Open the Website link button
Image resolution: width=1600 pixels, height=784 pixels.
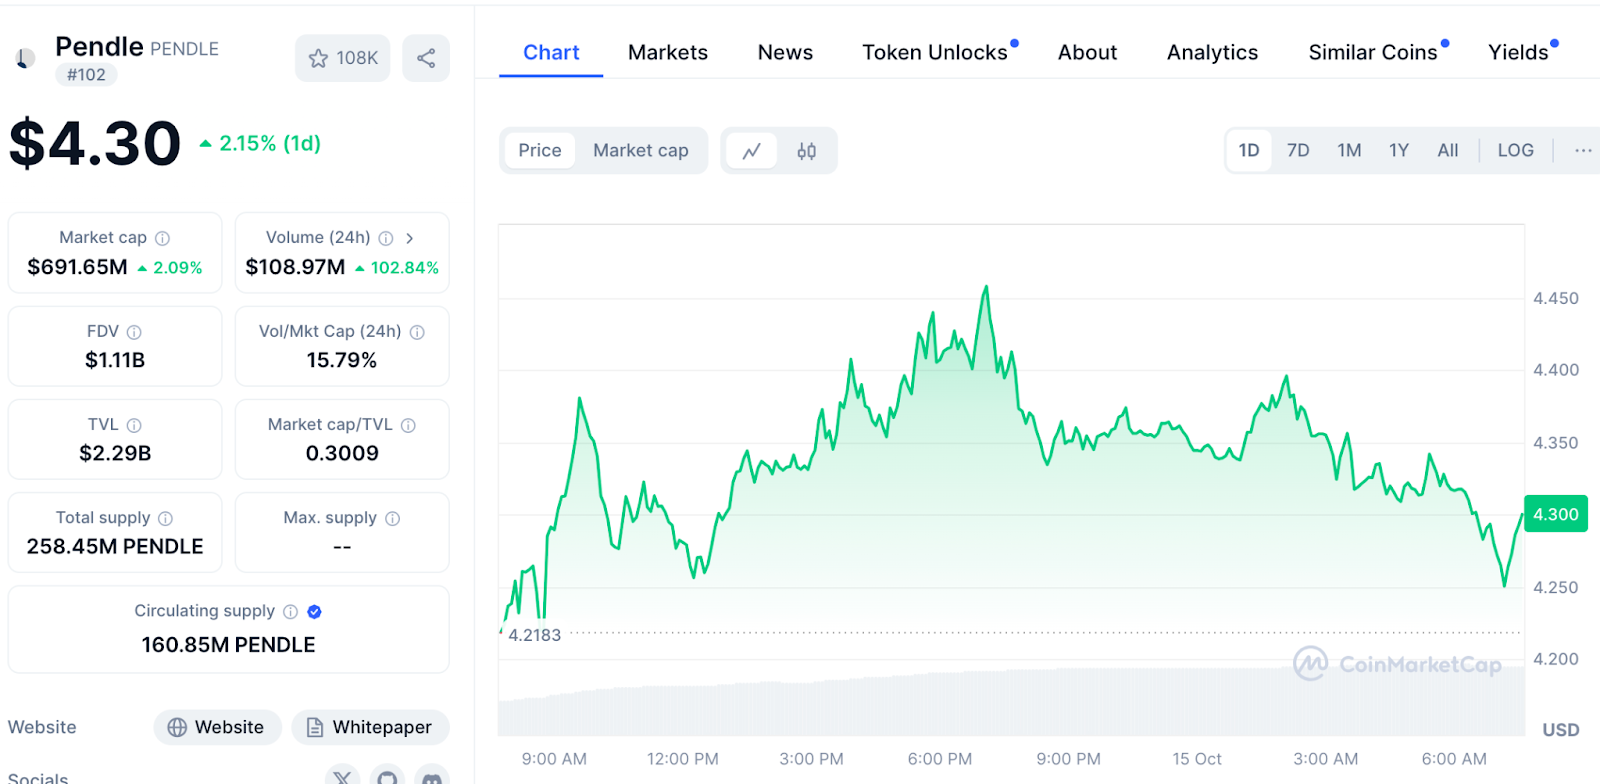[x=217, y=727]
